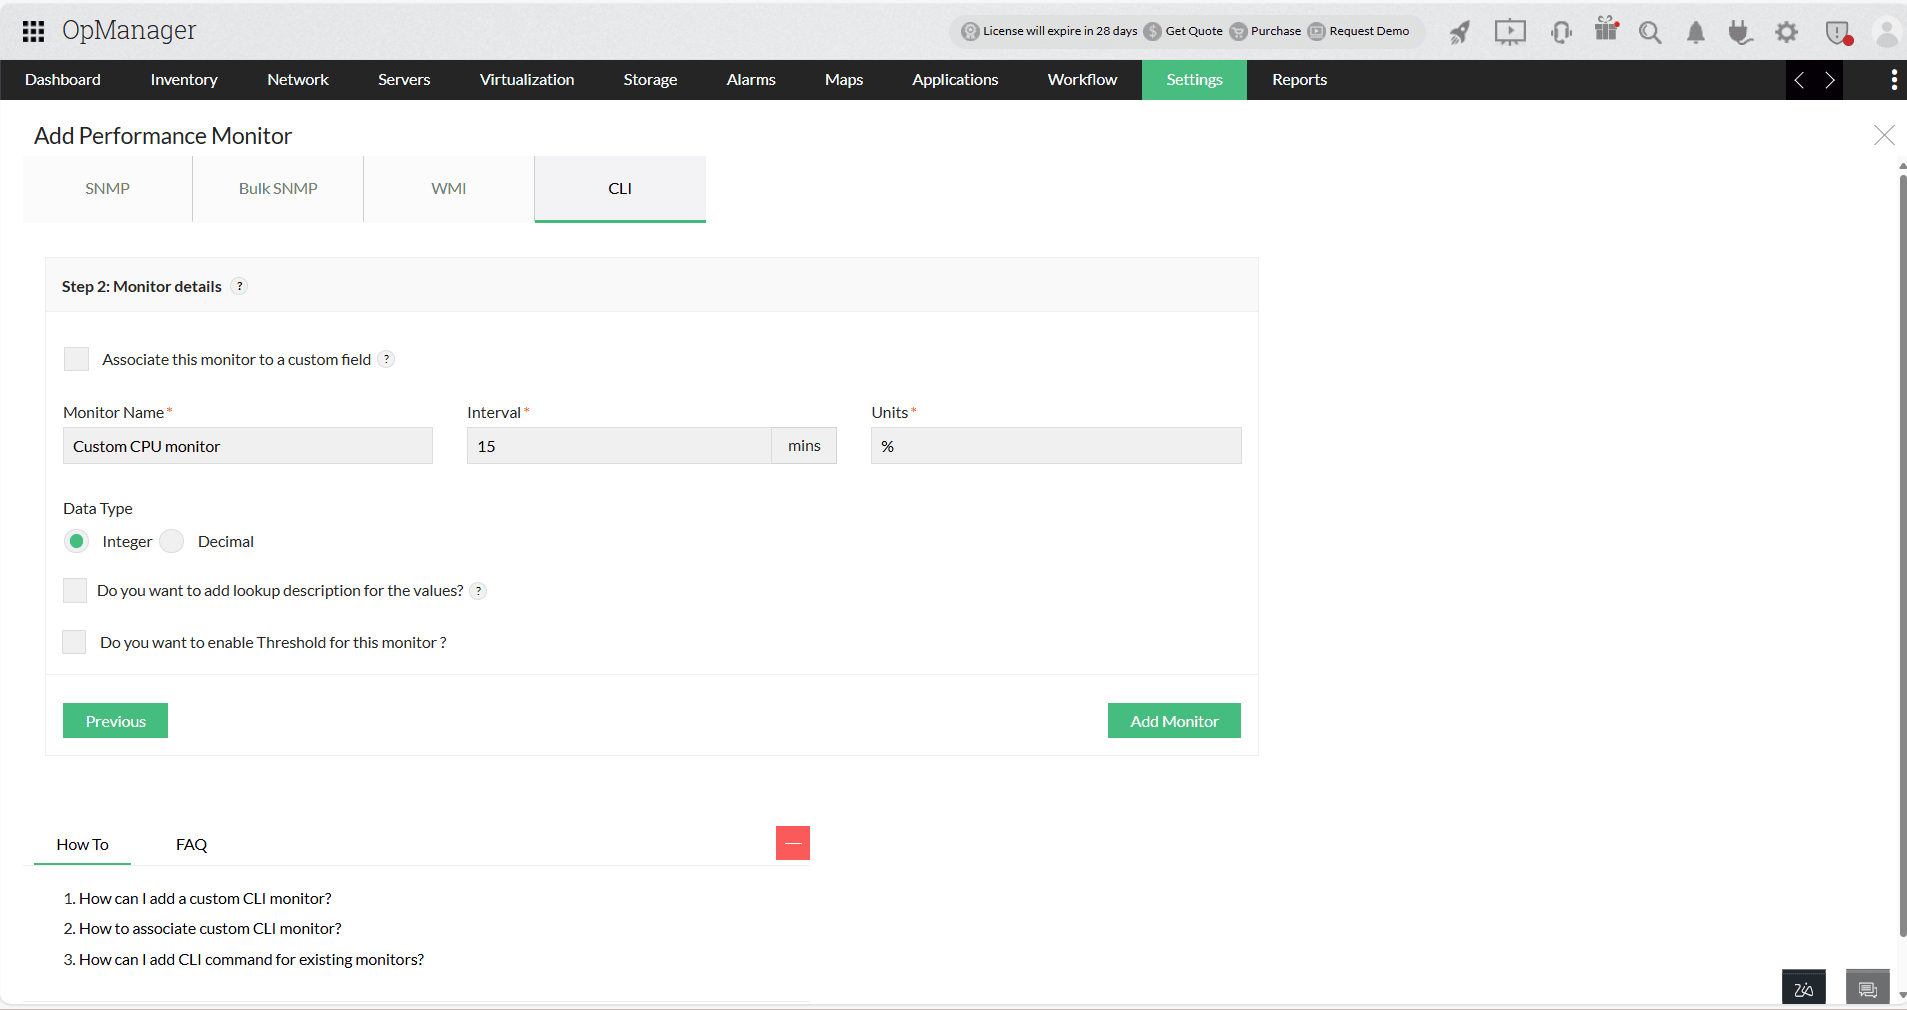Open the settings gear icon
The width and height of the screenshot is (1907, 1010).
(x=1786, y=32)
